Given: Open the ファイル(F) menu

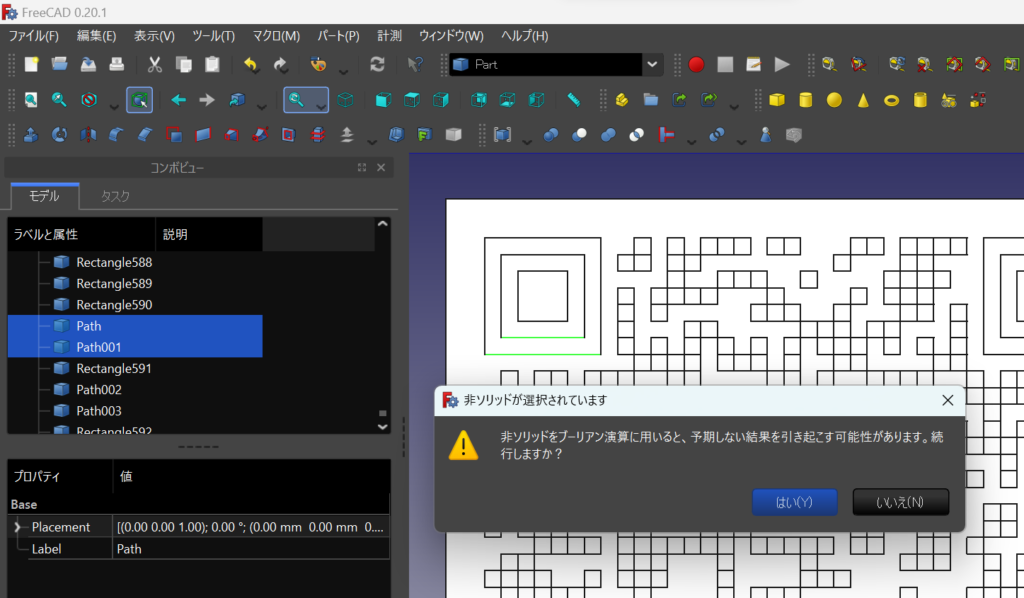Looking at the screenshot, I should click(33, 36).
